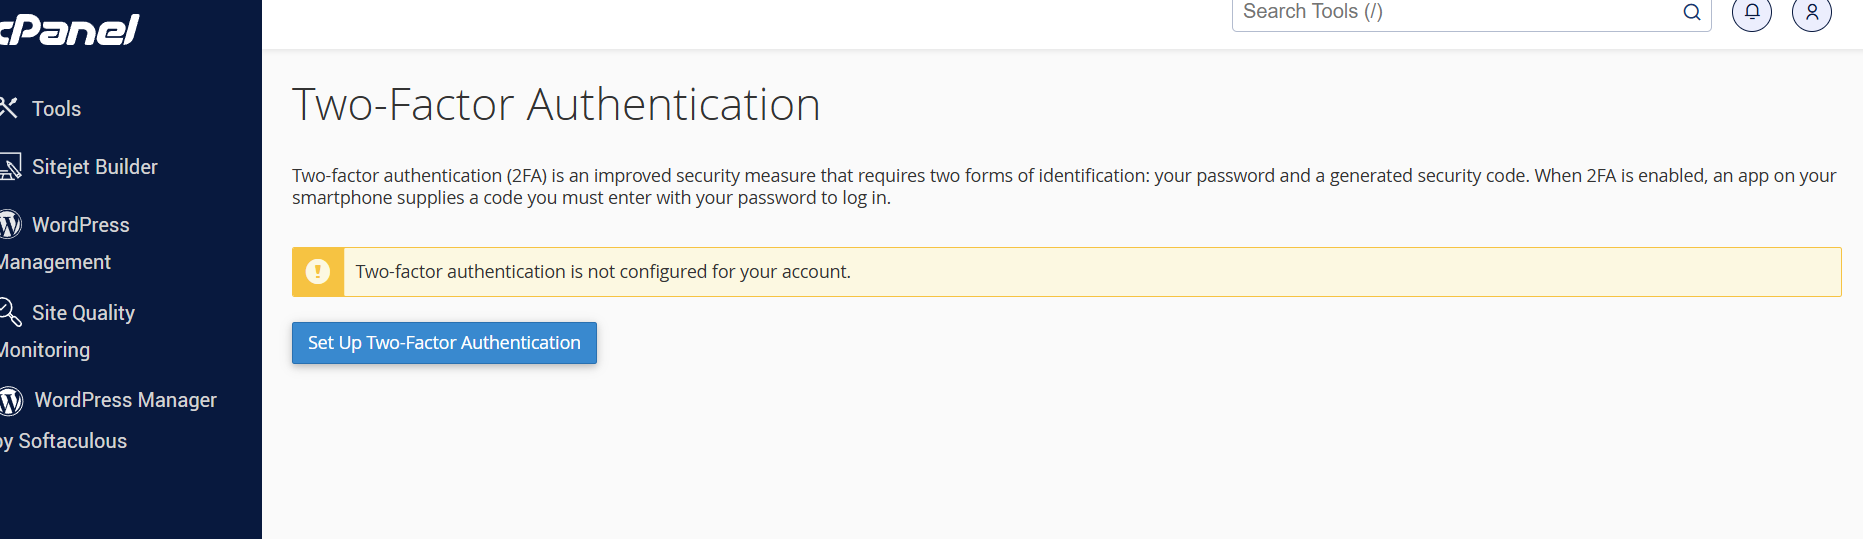1863x539 pixels.
Task: Click the Two-Factor Authentication page heading
Action: click(556, 104)
